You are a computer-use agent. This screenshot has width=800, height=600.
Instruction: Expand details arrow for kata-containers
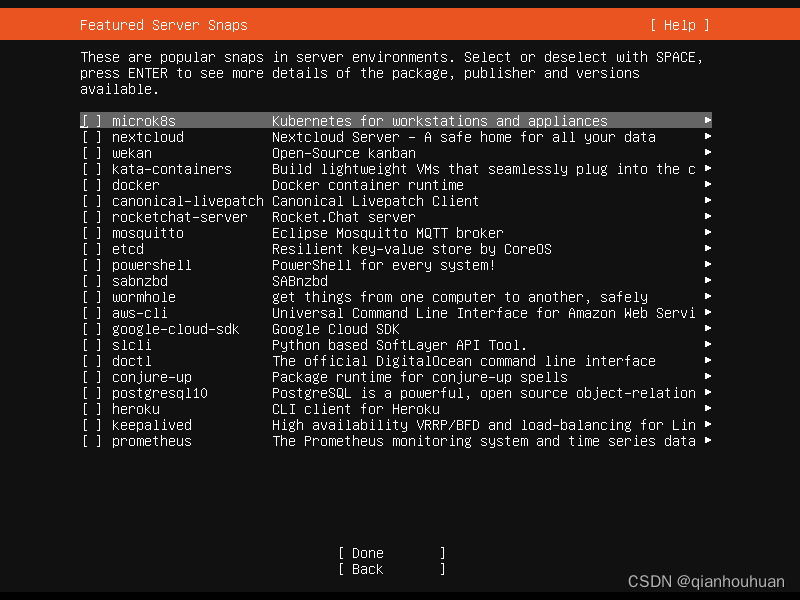point(708,168)
